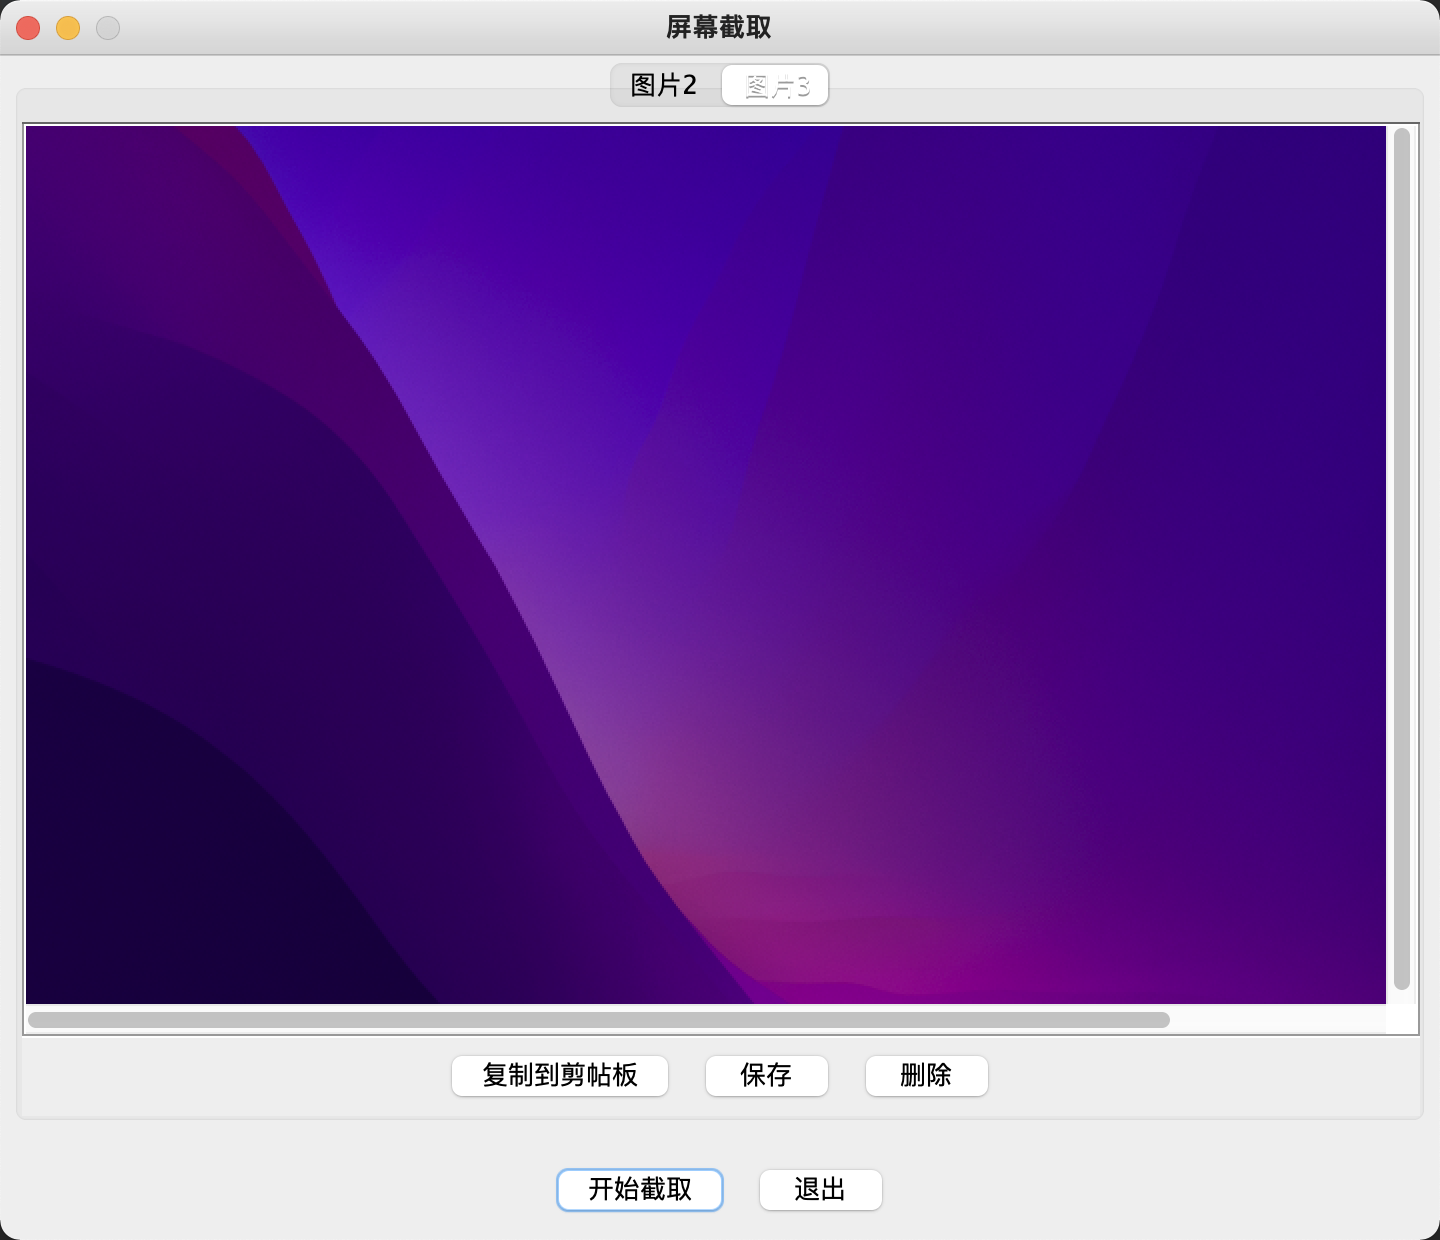Image resolution: width=1440 pixels, height=1240 pixels.
Task: Click the 复制到剪帖板 button
Action: click(x=560, y=1076)
